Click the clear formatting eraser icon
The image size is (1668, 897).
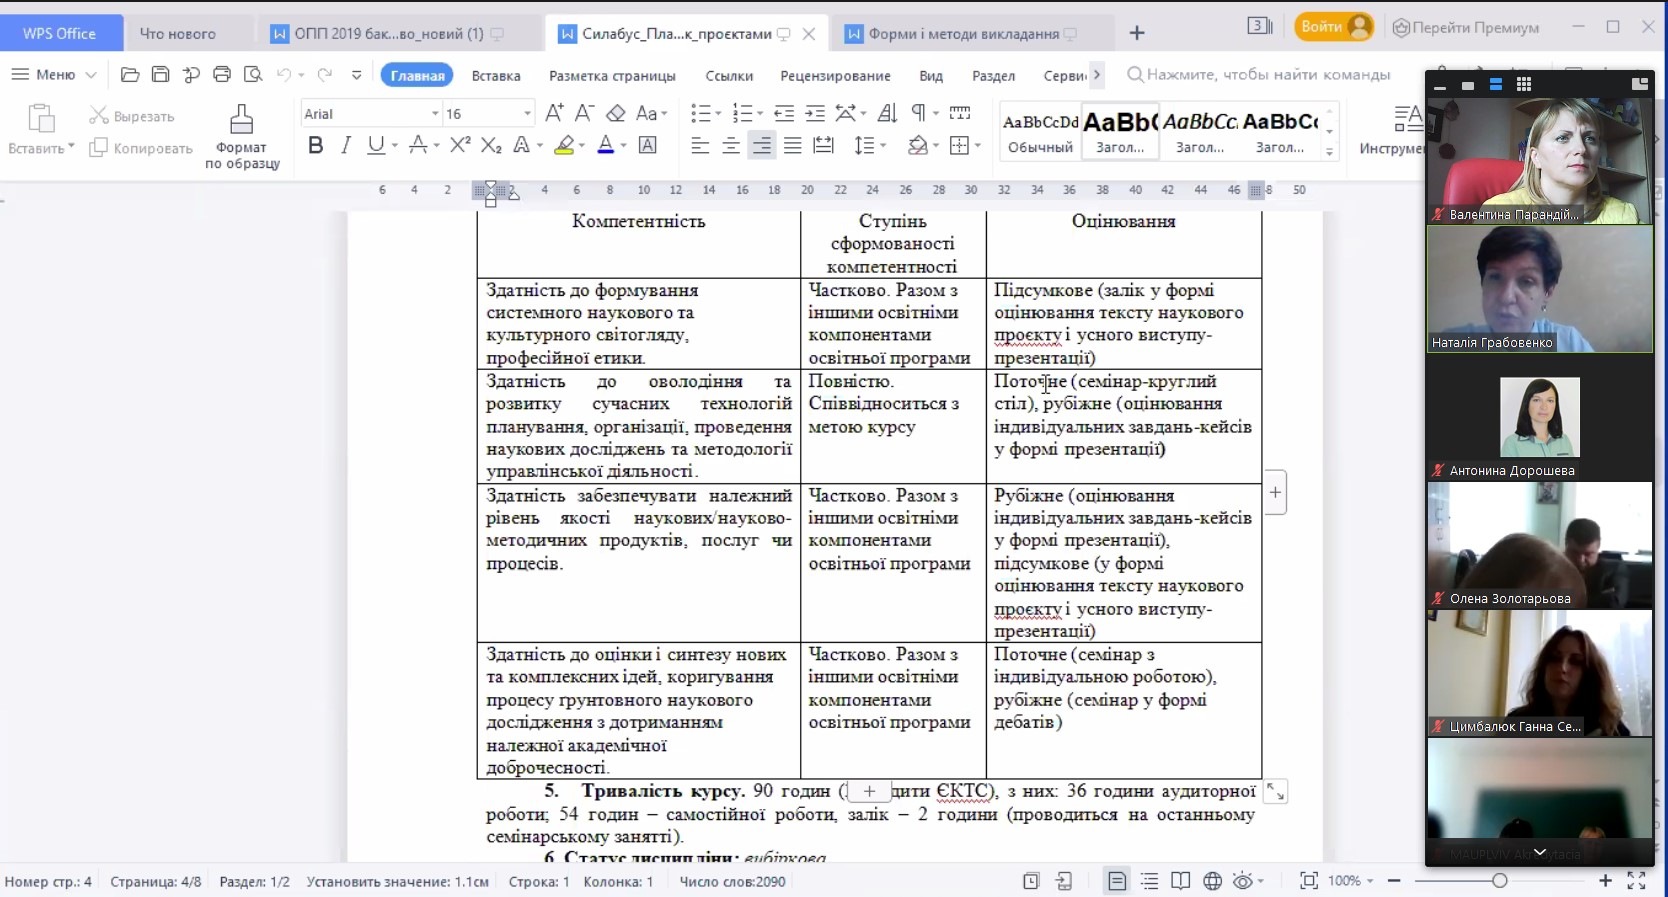[616, 113]
